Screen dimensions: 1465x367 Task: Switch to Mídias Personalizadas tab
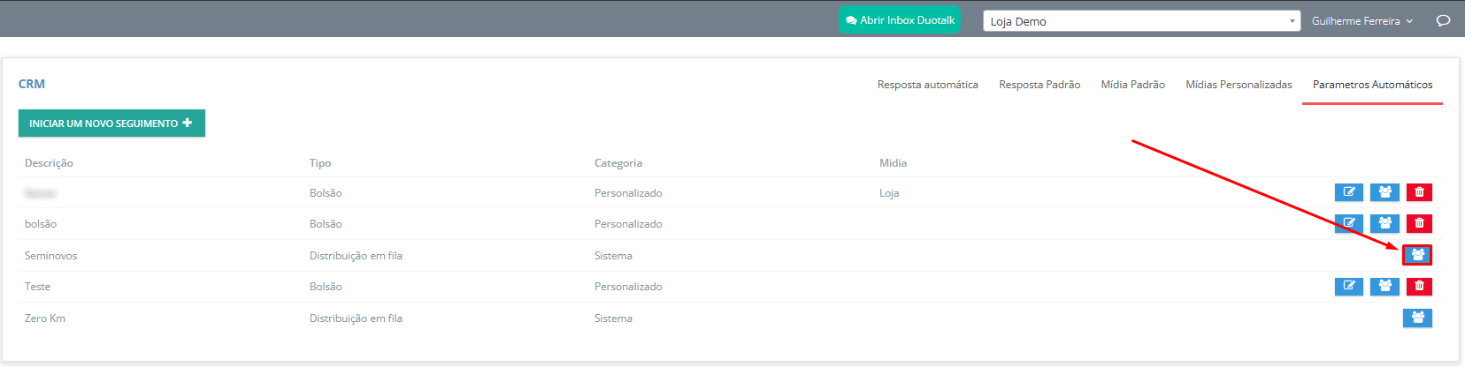(1238, 85)
